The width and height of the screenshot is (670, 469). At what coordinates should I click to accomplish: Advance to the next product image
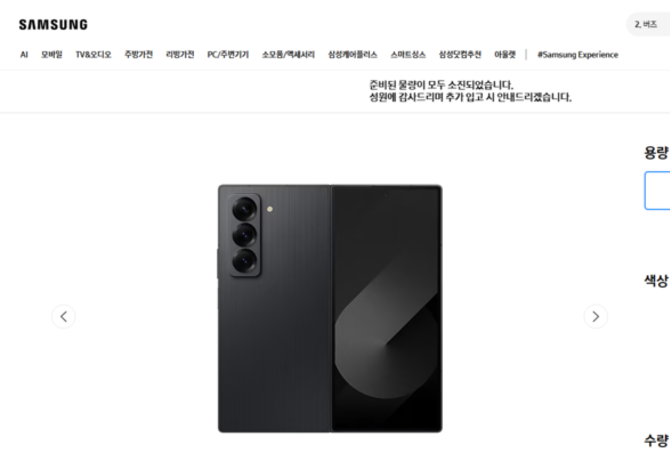596,317
